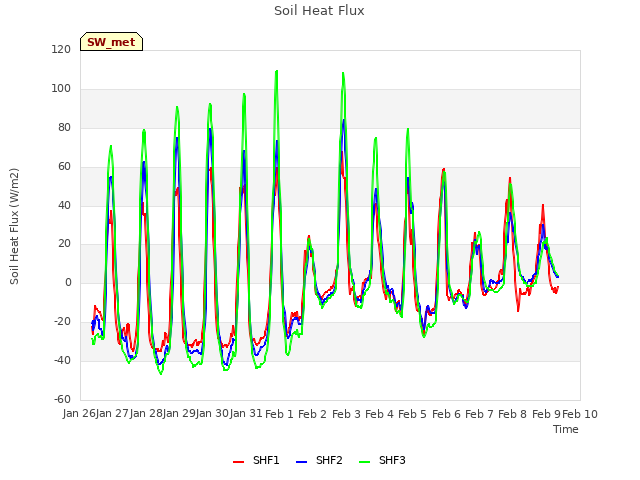Click the Feb 8 x-axis label

pyautogui.click(x=512, y=414)
